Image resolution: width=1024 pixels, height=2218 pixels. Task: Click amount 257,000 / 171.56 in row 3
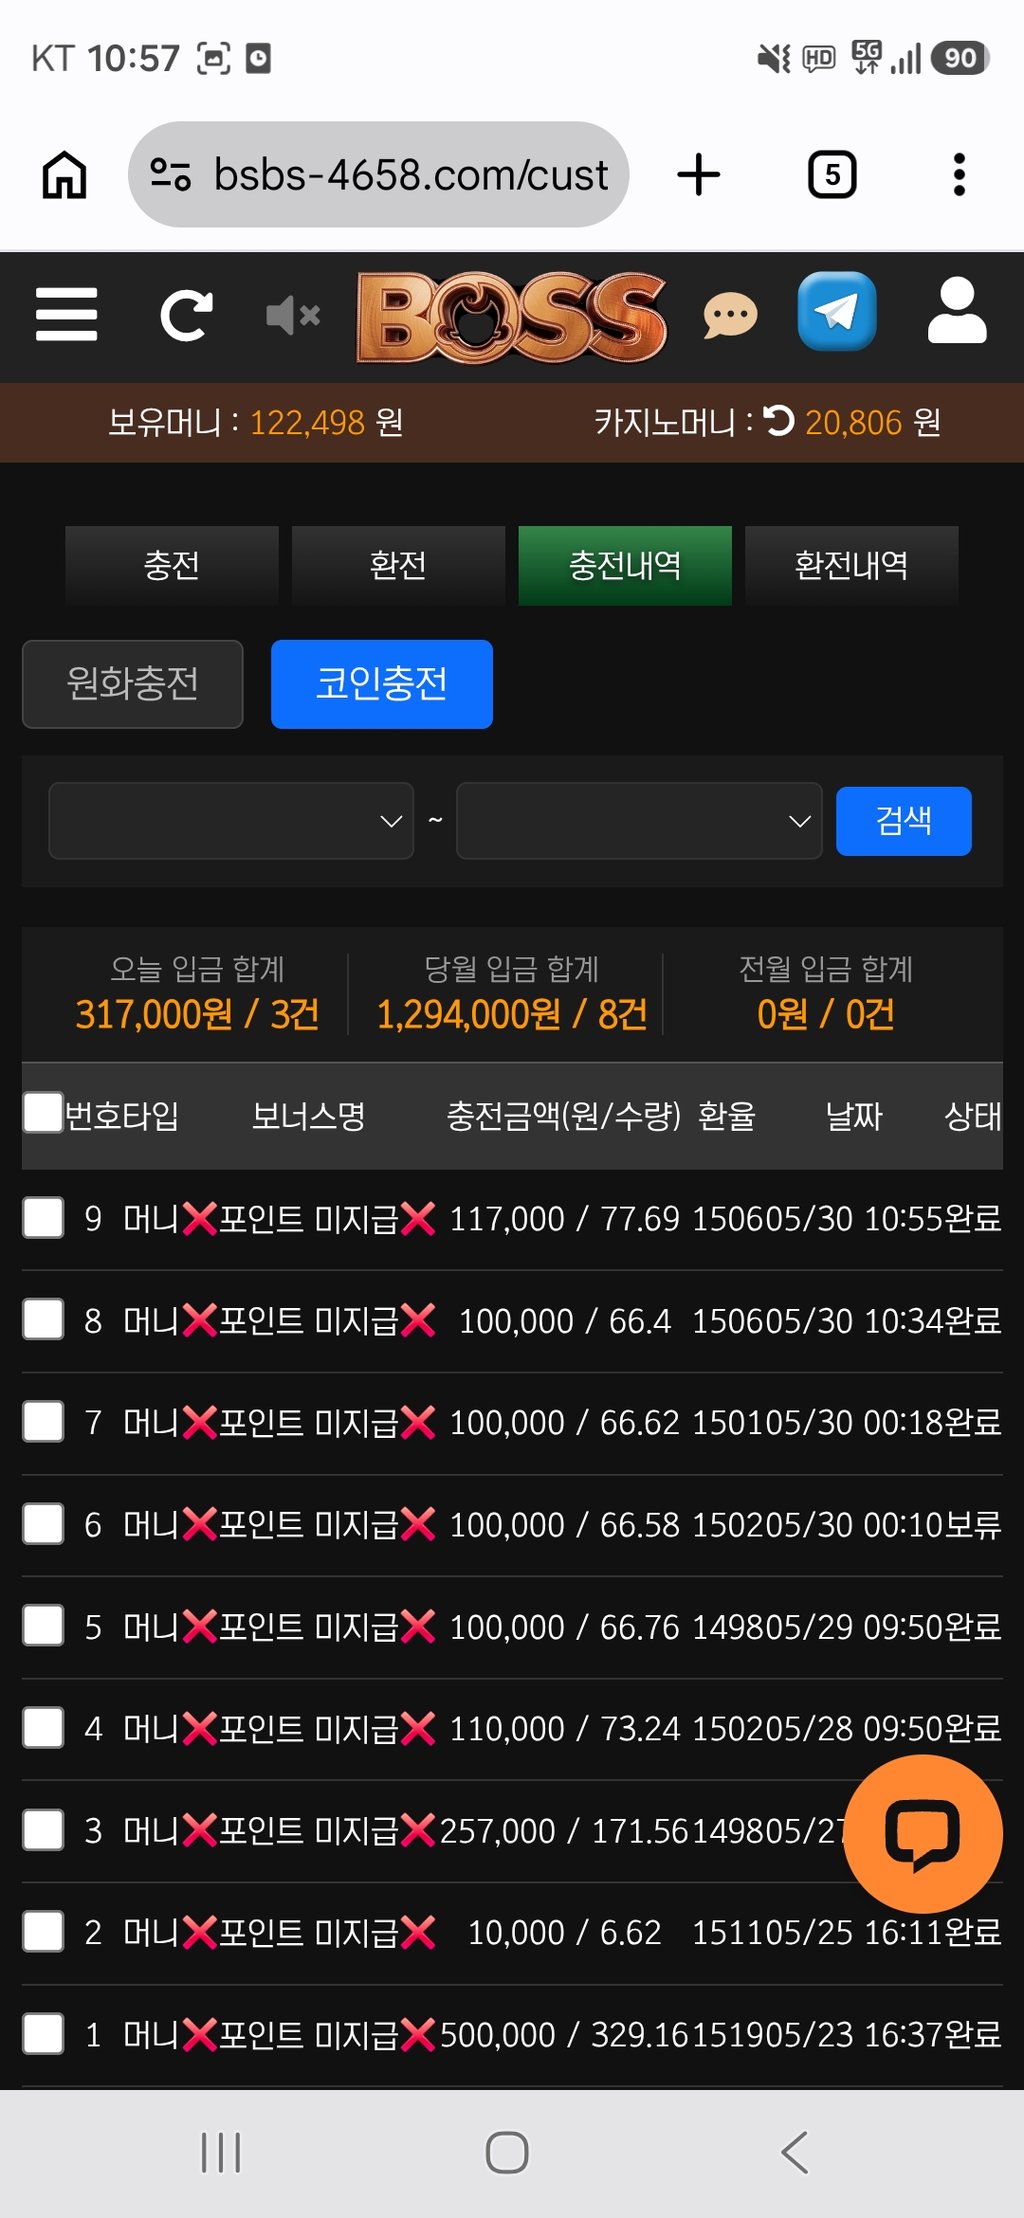point(564,1831)
